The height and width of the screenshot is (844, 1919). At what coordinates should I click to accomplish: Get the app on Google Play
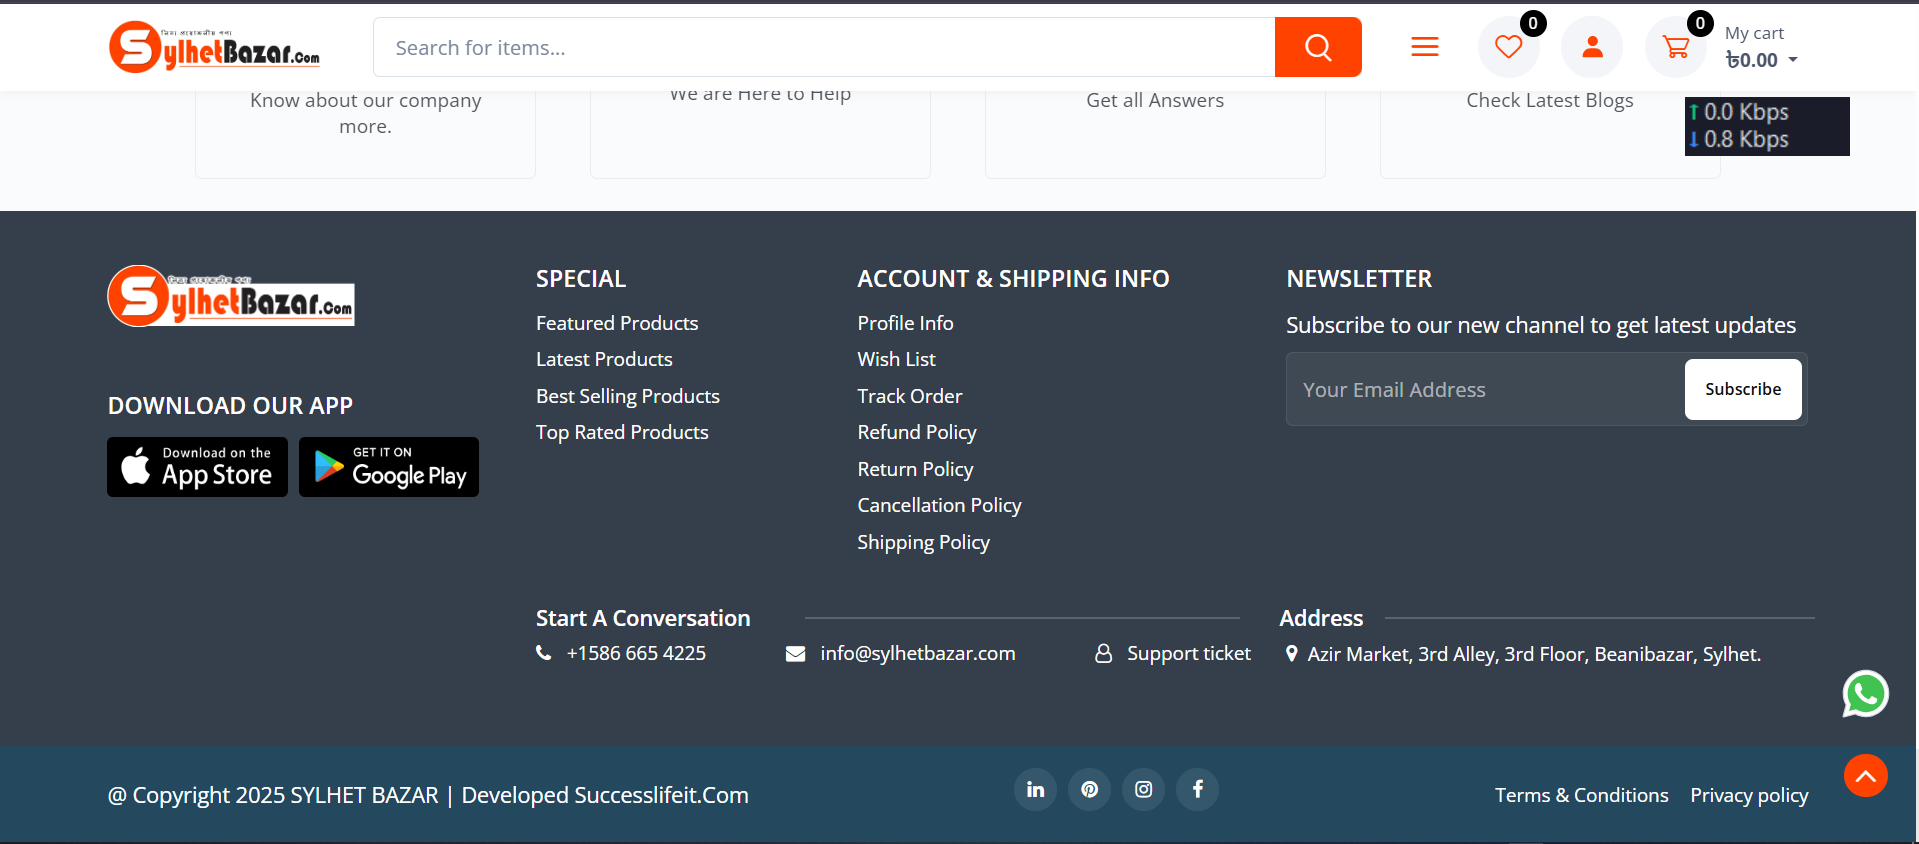(x=389, y=467)
